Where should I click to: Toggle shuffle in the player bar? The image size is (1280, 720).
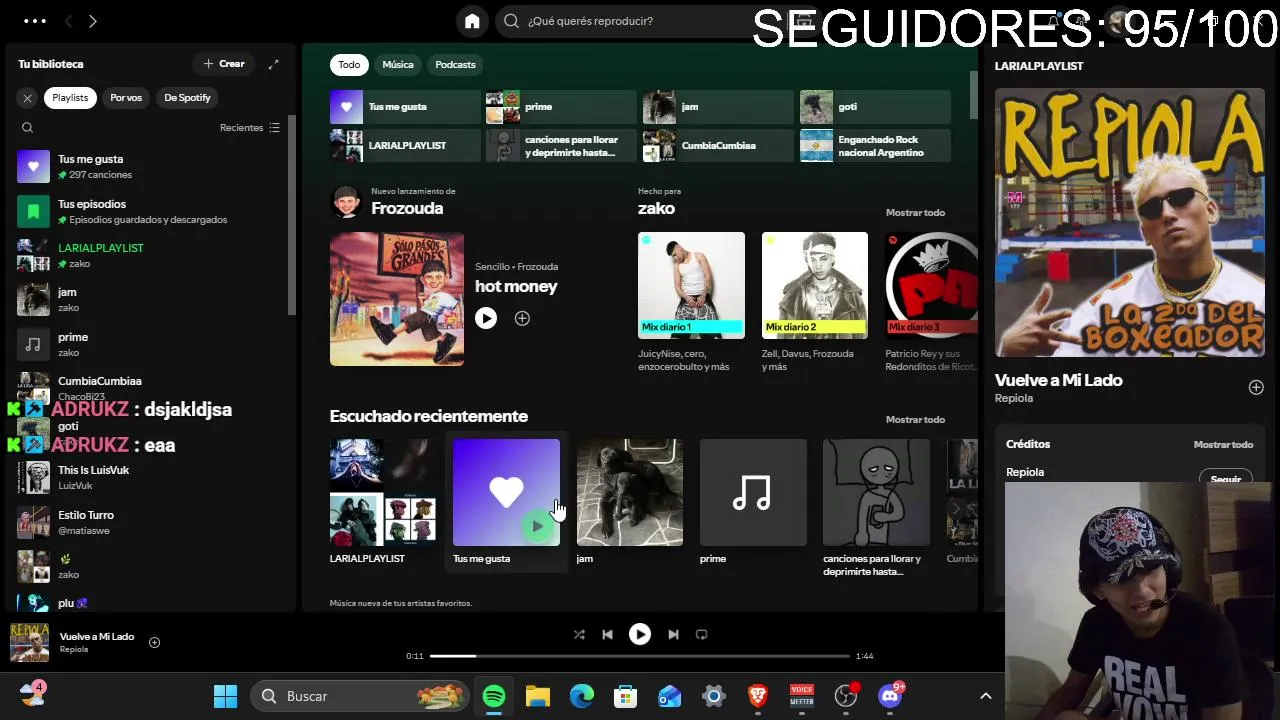tap(579, 635)
